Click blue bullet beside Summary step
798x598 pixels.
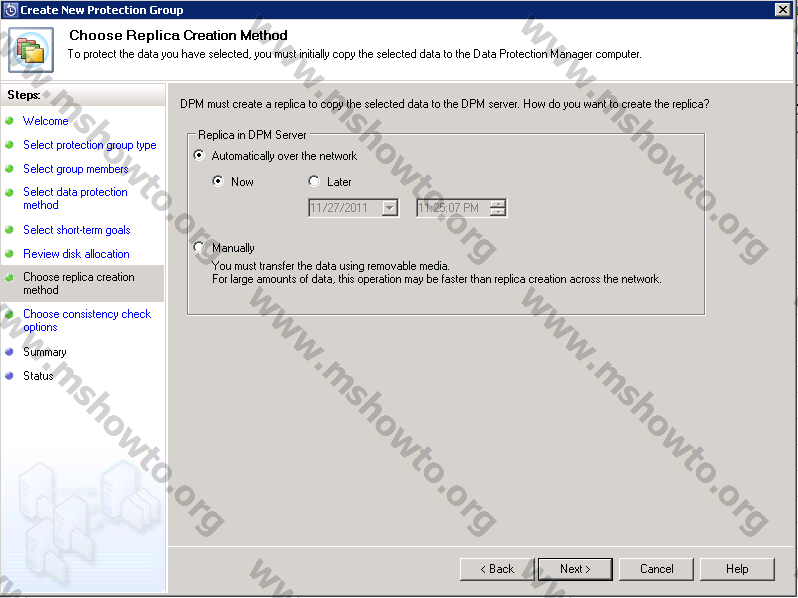click(10, 352)
